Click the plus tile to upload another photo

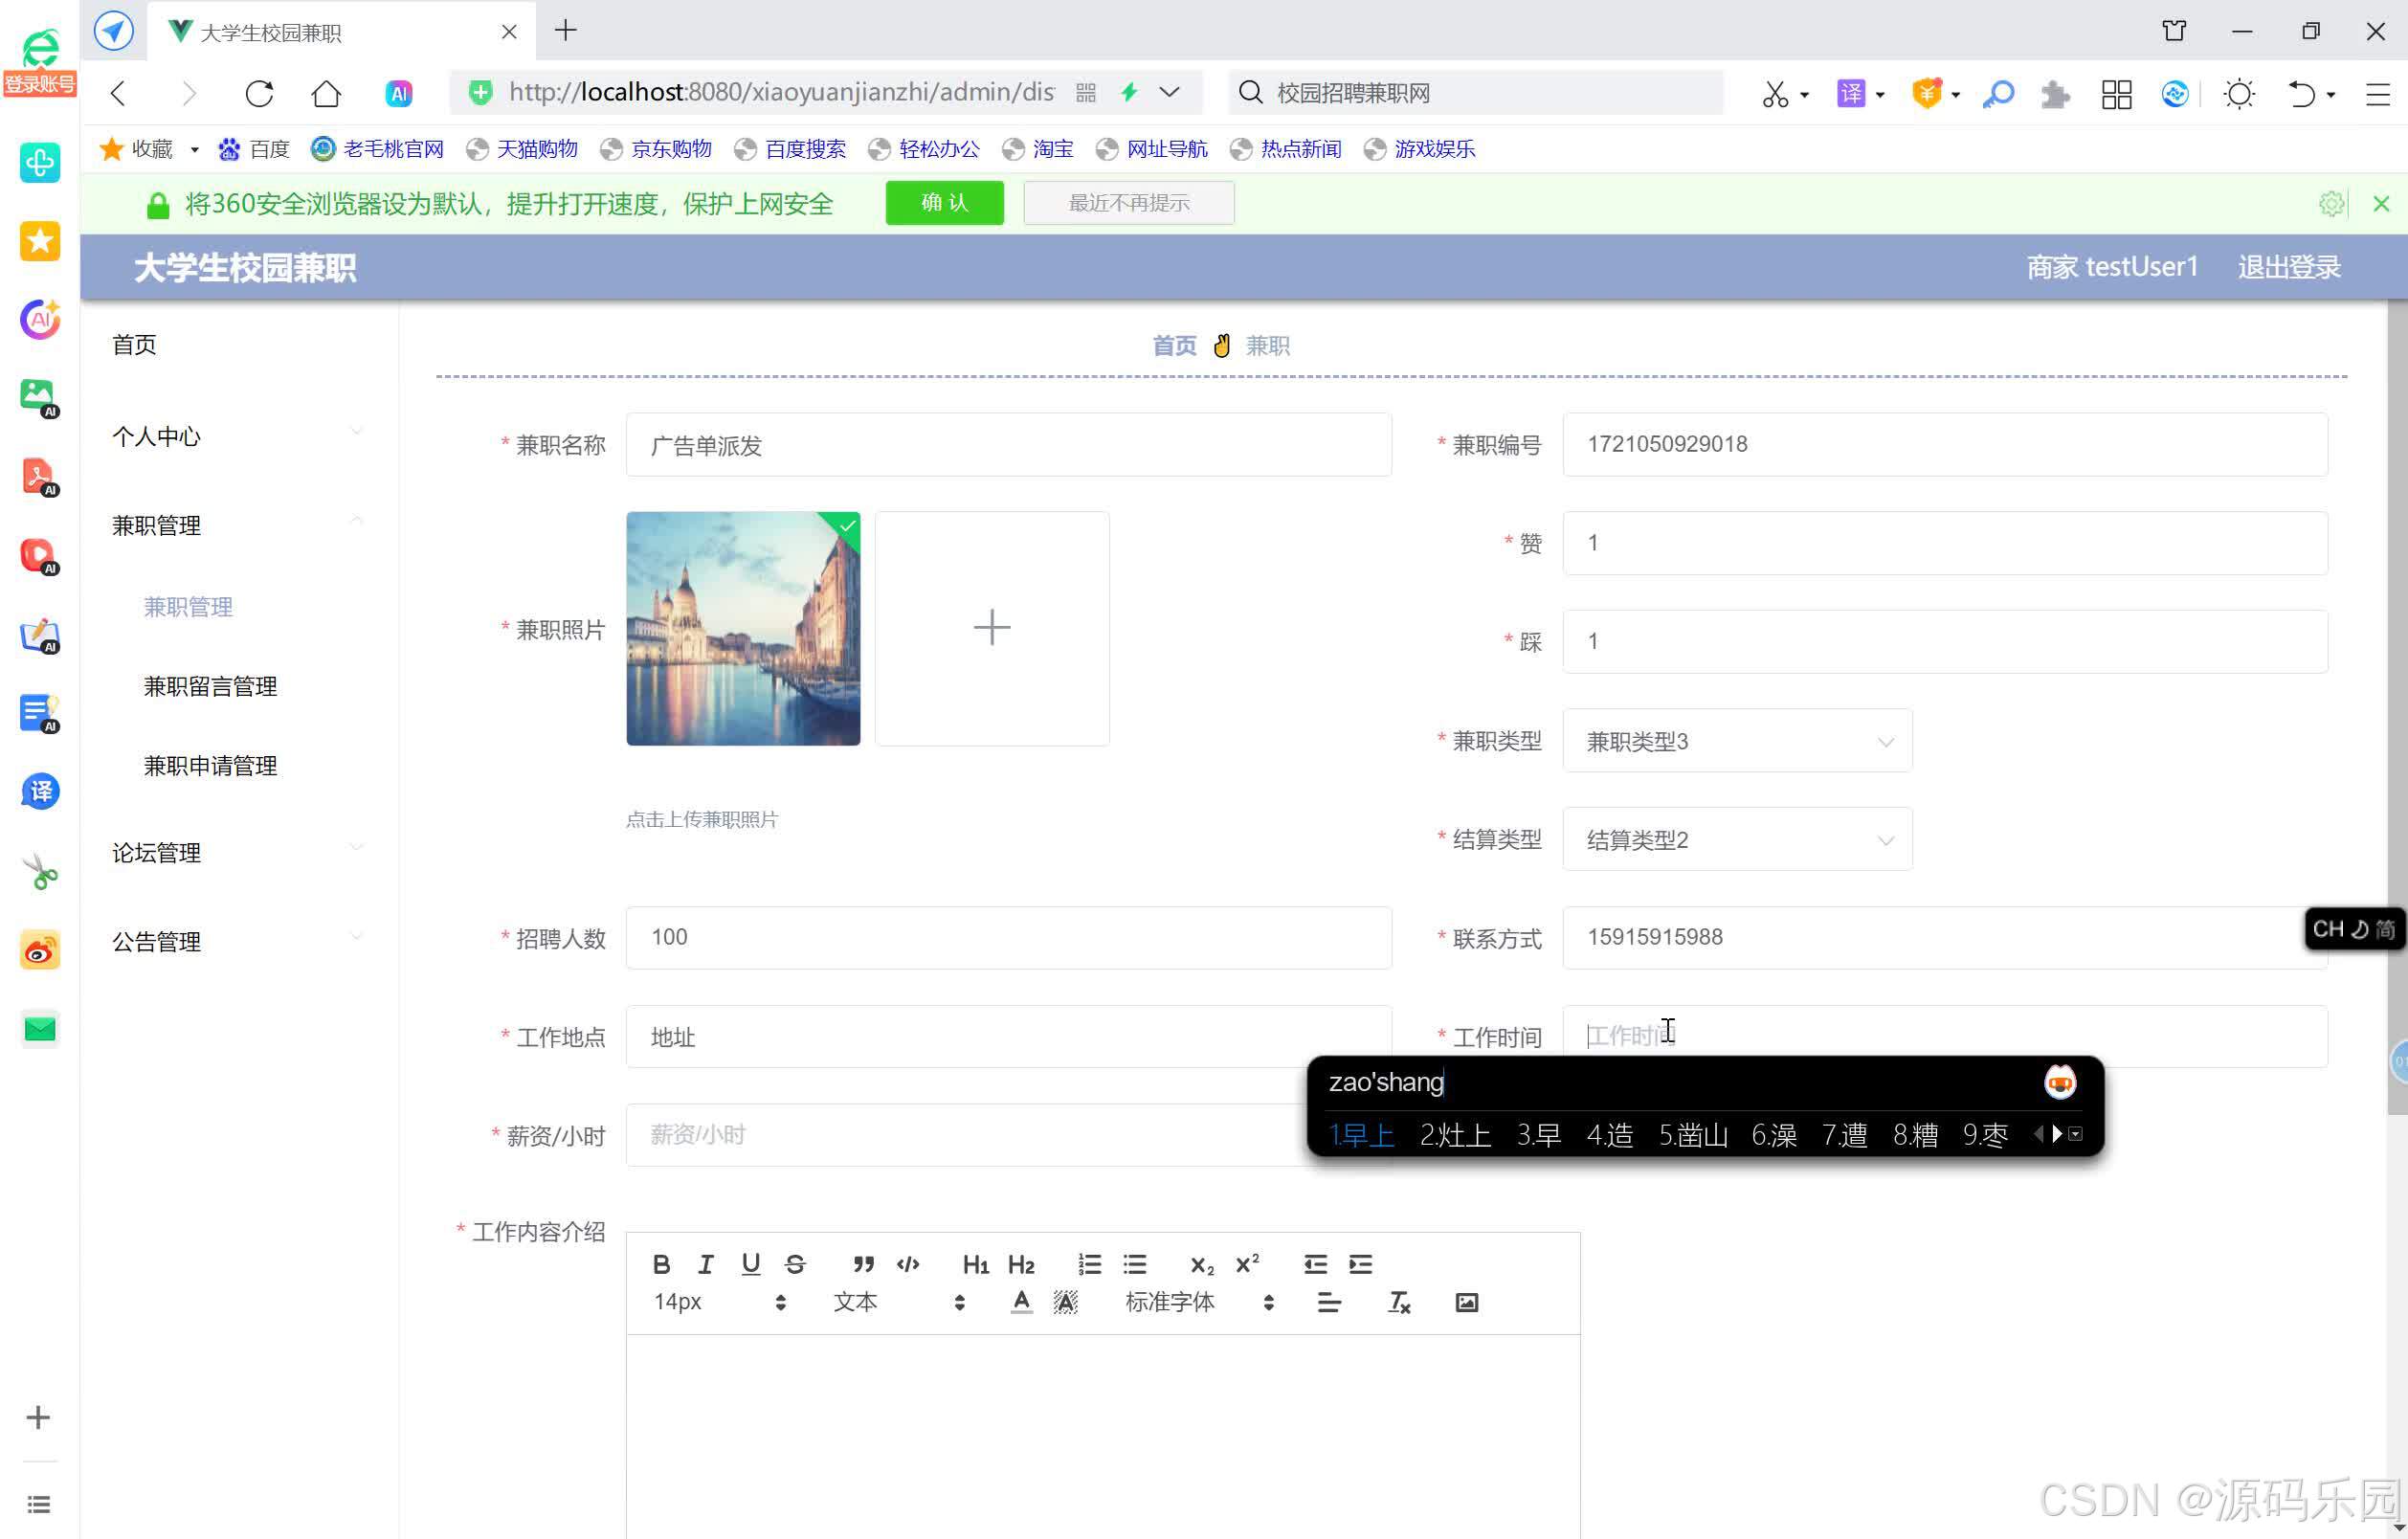(991, 628)
